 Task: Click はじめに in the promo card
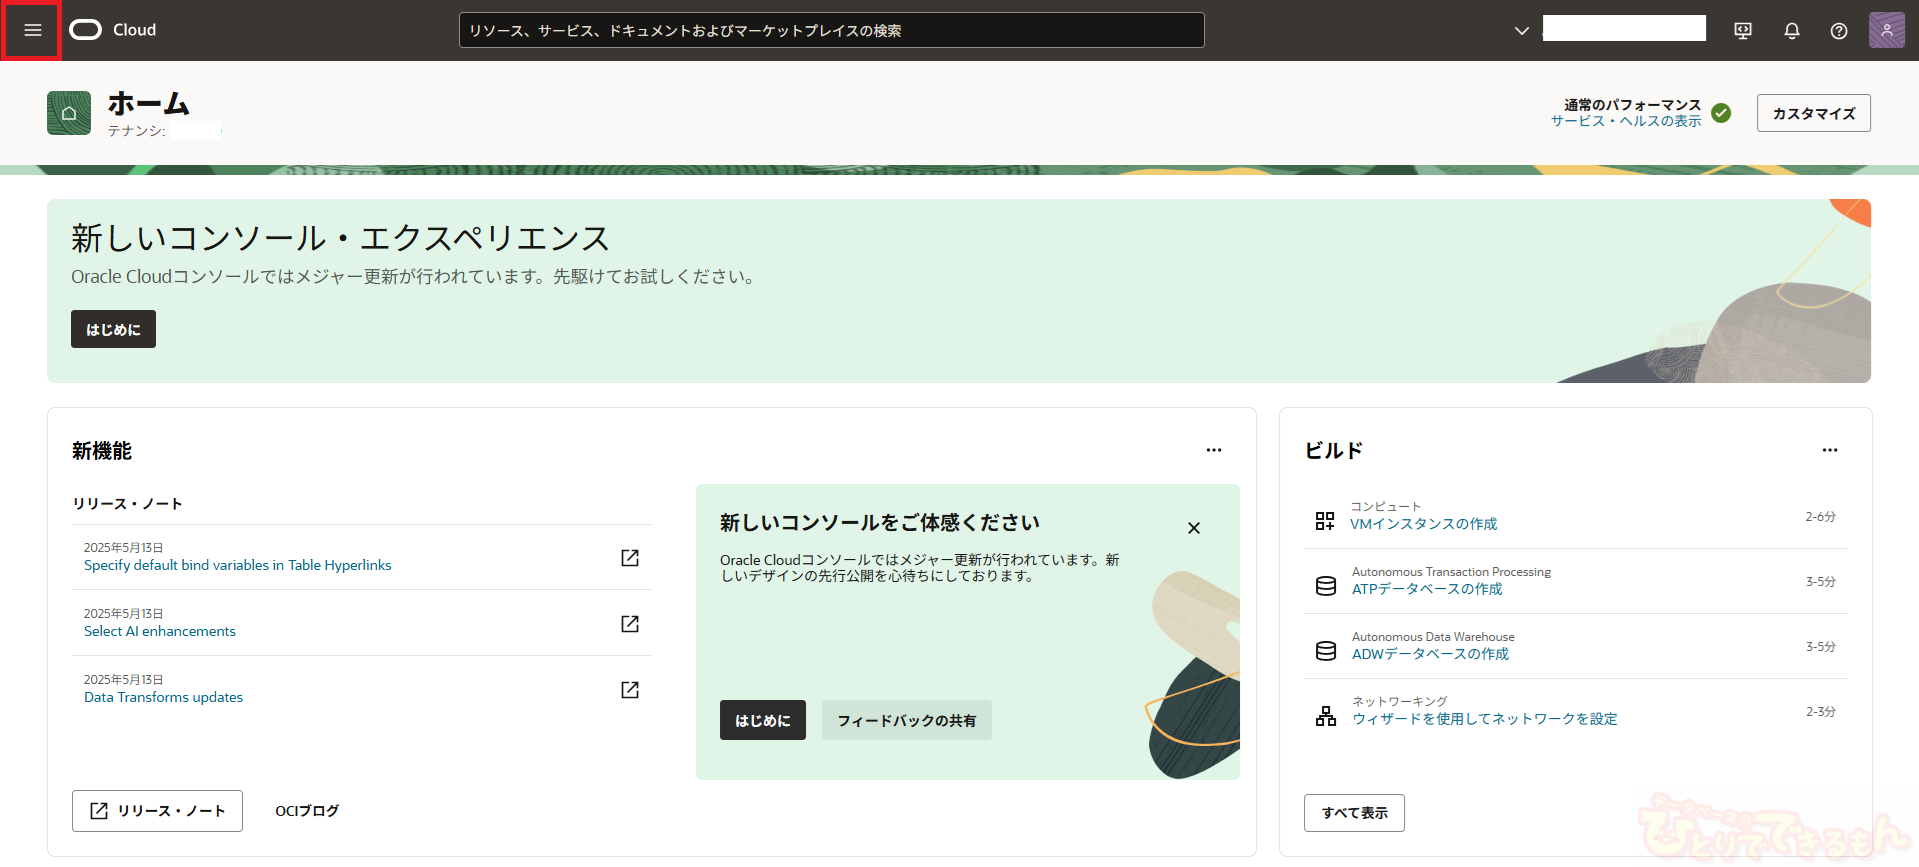(x=763, y=720)
